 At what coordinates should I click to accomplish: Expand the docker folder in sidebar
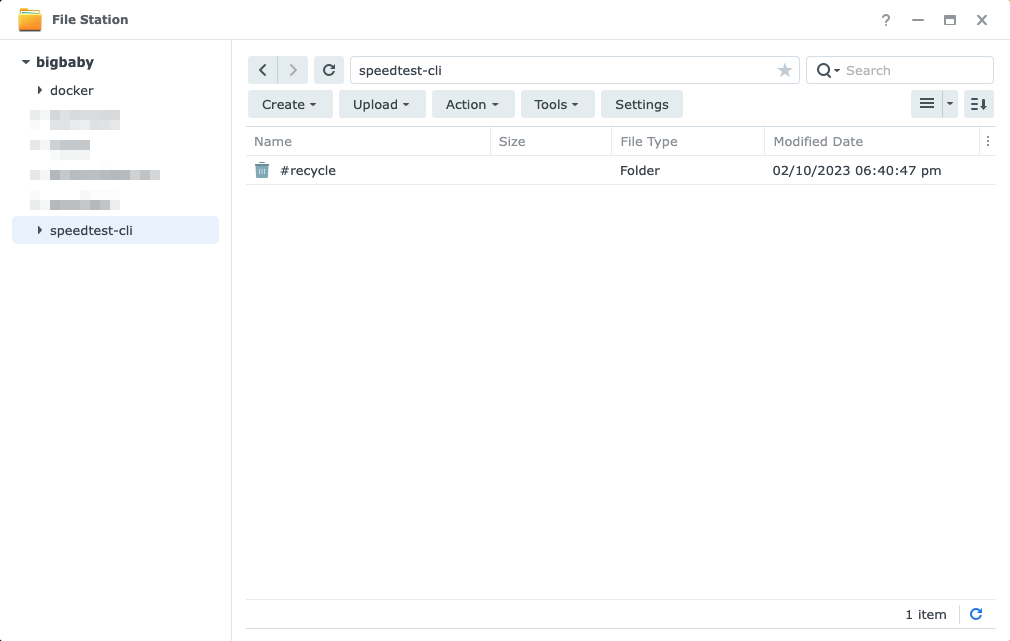tap(40, 90)
